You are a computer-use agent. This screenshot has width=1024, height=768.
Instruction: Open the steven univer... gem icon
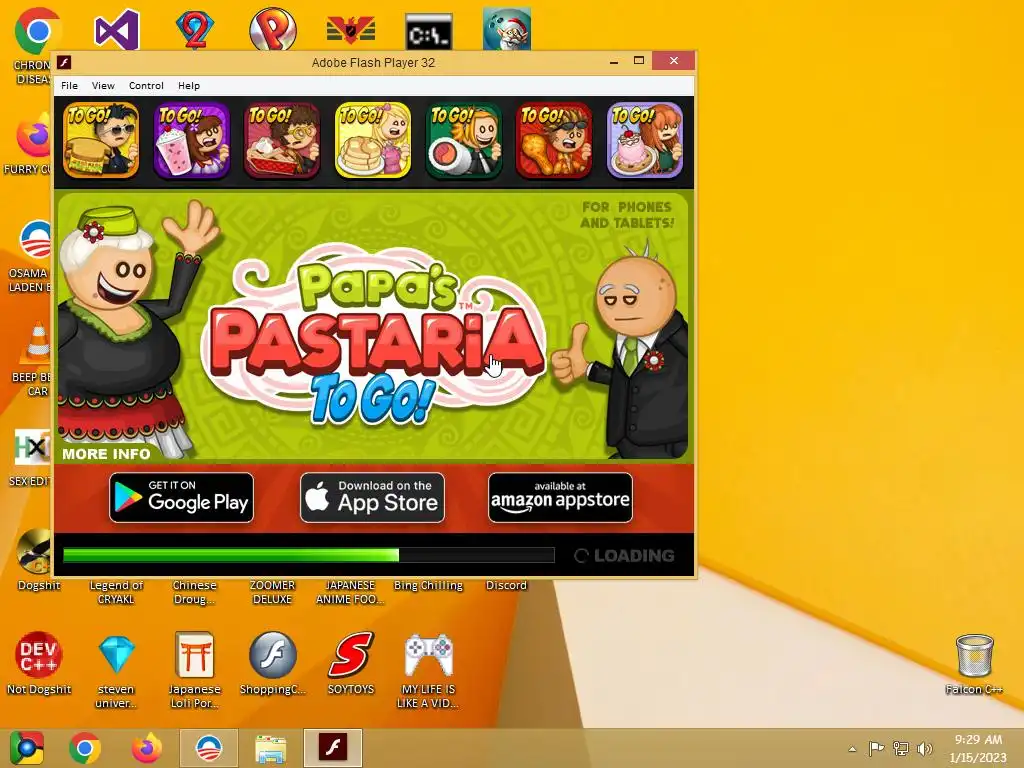click(116, 669)
